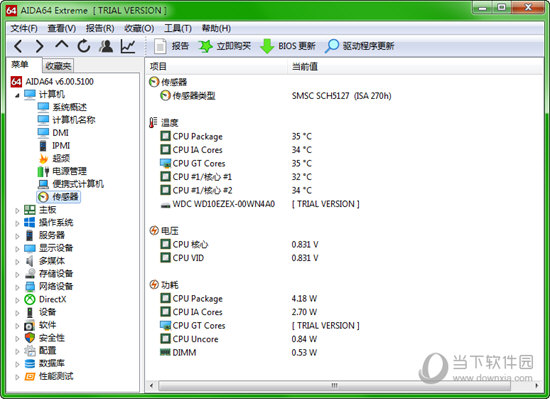Open 电源管理 tree item

click(x=62, y=171)
